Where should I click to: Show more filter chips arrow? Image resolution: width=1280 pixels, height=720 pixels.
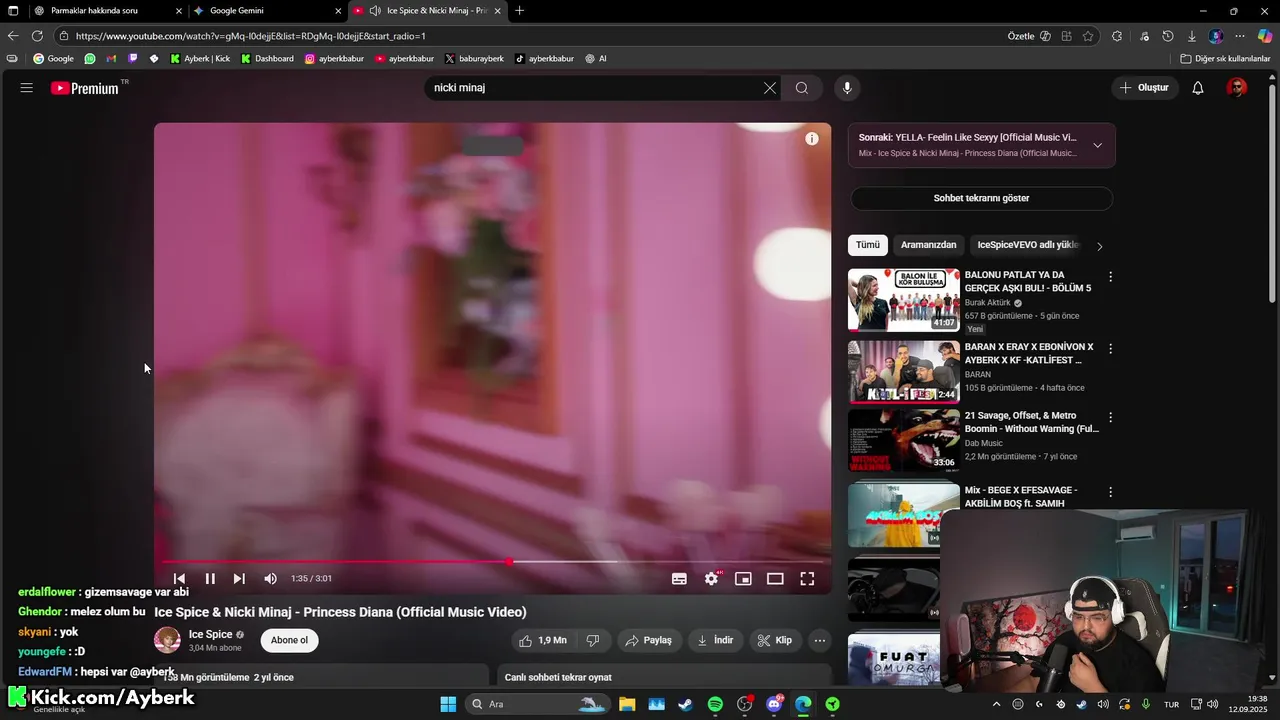pyautogui.click(x=1100, y=246)
